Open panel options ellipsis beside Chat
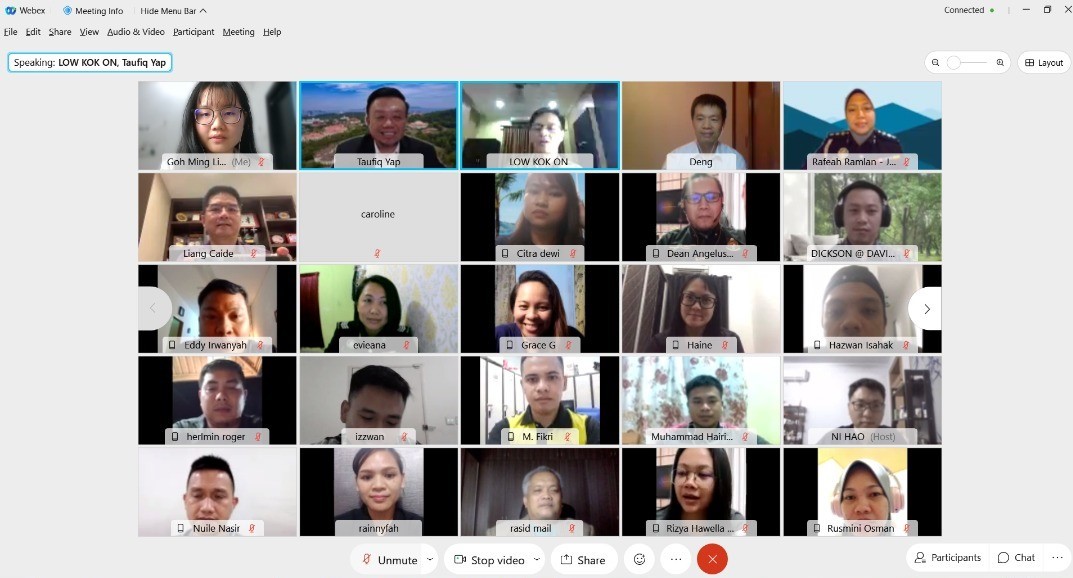Image resolution: width=1073 pixels, height=578 pixels. 1056,557
